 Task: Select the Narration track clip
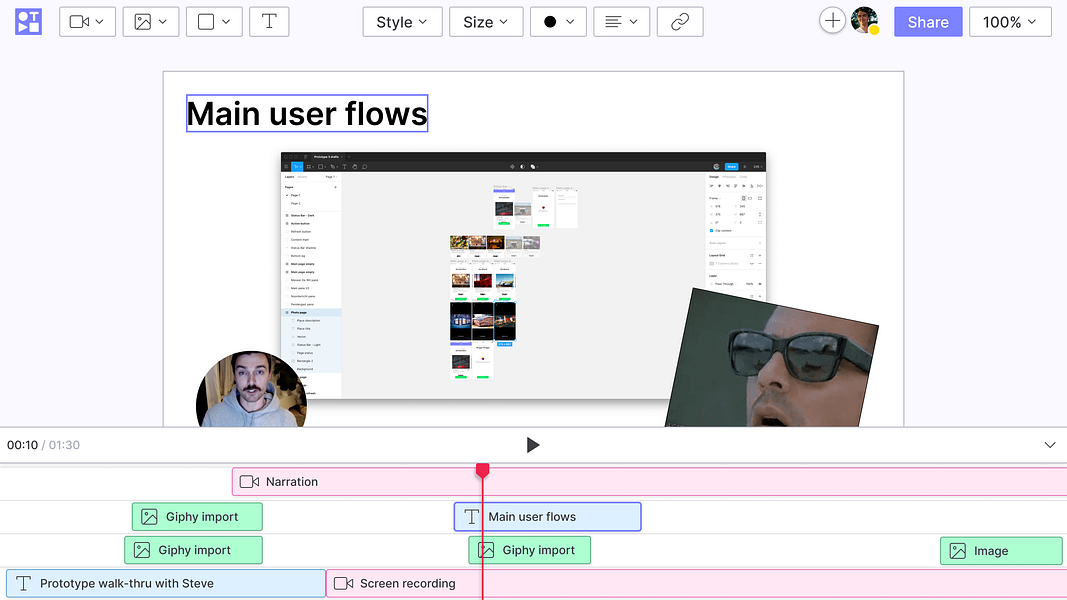coord(649,482)
